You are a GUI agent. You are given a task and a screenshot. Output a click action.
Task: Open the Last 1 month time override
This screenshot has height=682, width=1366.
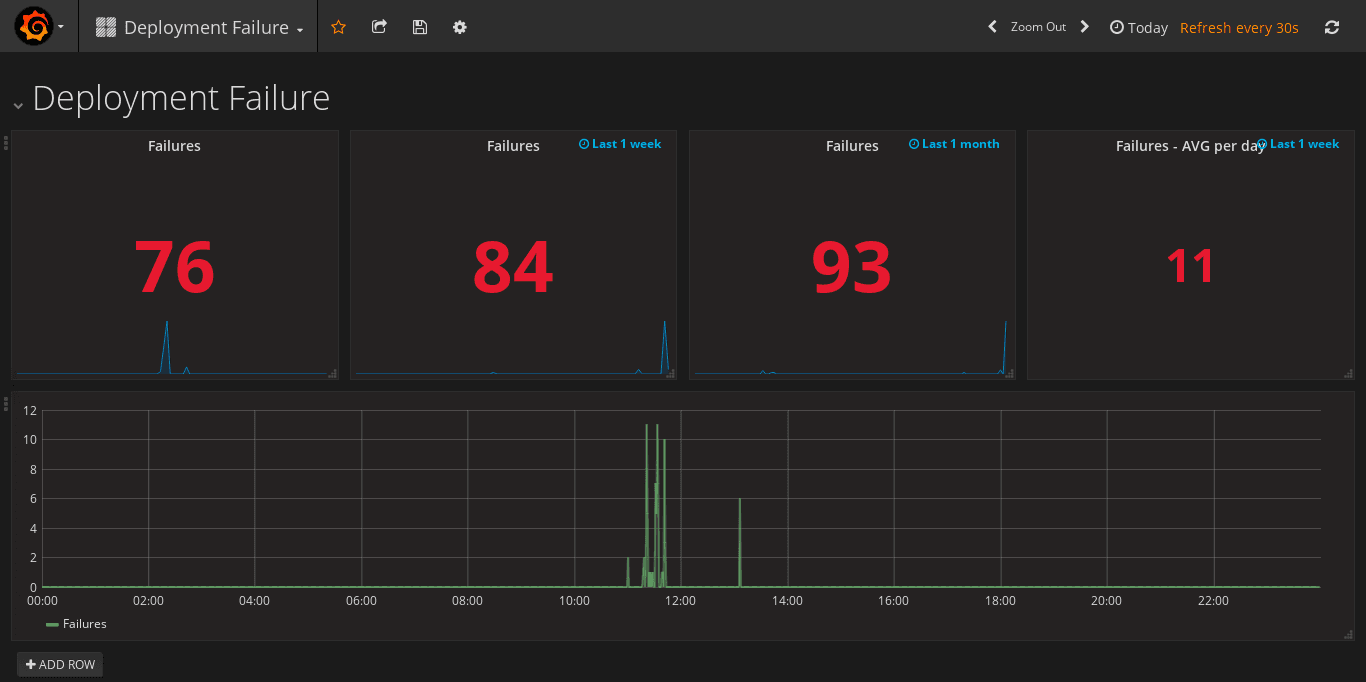(953, 143)
